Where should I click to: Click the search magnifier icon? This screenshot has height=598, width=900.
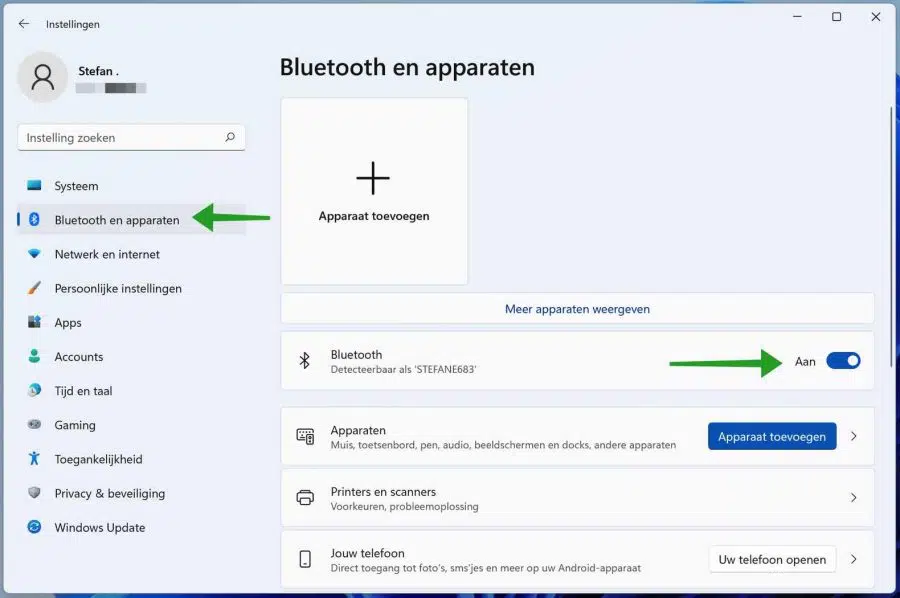tap(230, 137)
